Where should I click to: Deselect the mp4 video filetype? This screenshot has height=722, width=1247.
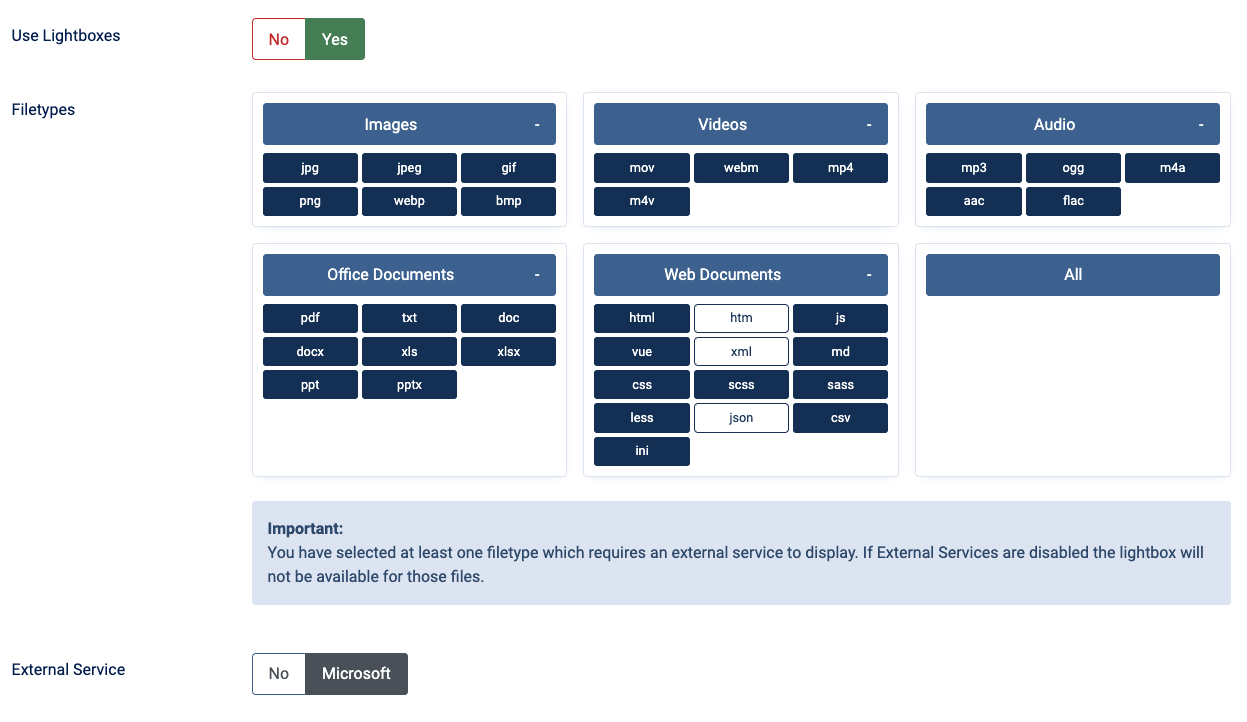tap(840, 168)
